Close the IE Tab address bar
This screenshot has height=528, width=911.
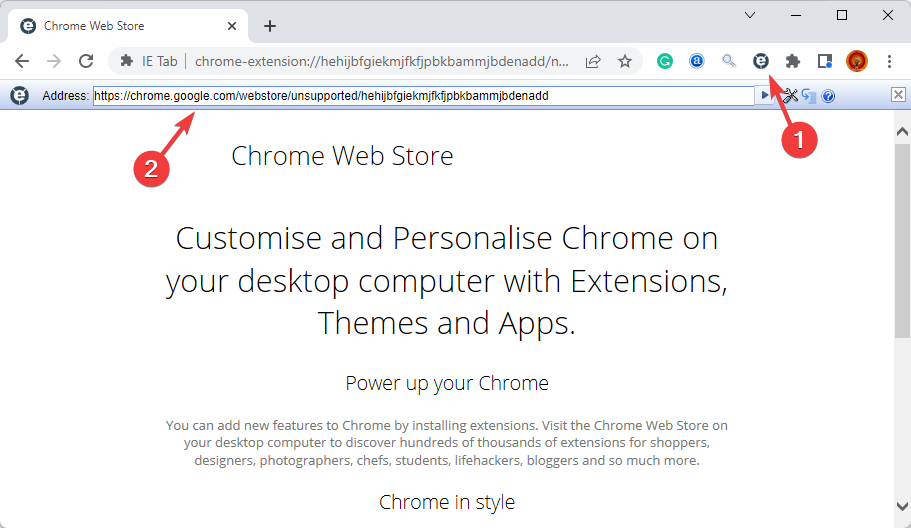898,95
